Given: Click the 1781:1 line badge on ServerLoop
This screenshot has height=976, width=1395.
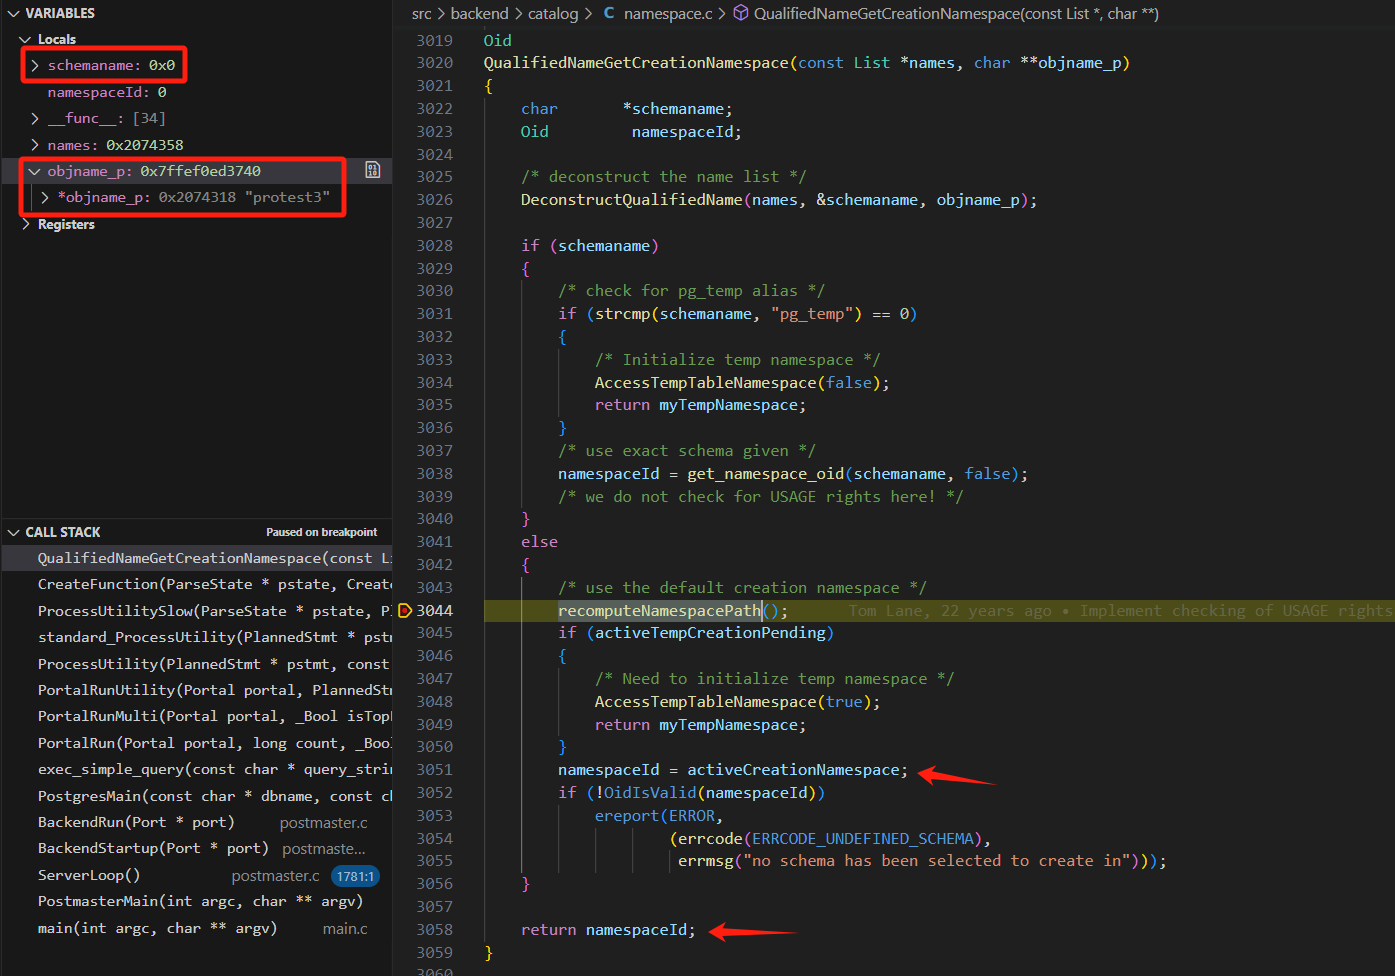Looking at the screenshot, I should pyautogui.click(x=355, y=876).
